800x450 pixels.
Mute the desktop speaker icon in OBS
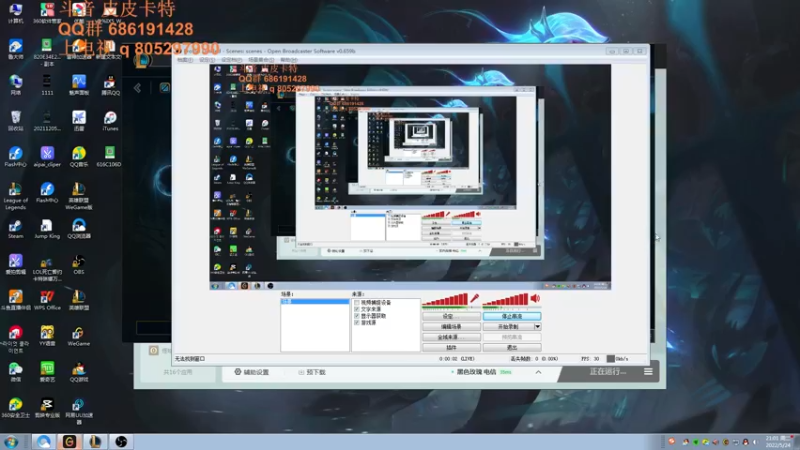535,298
